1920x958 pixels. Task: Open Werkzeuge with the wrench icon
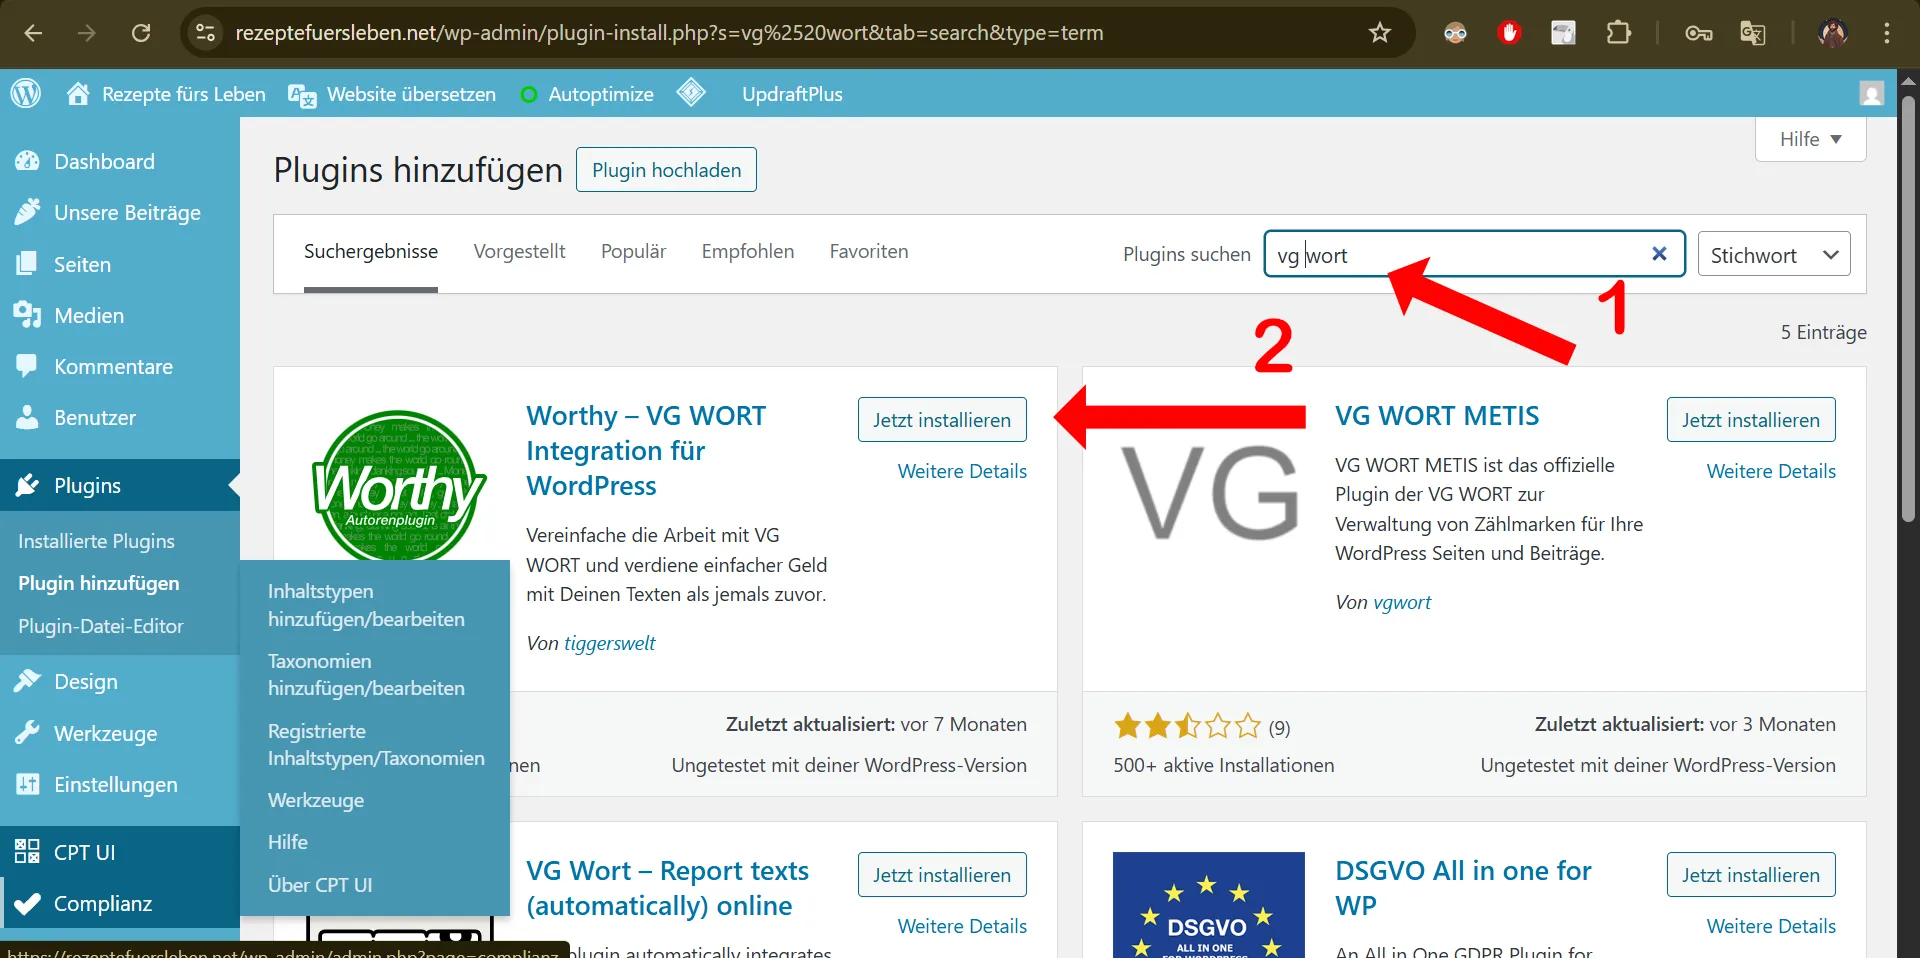coord(27,733)
